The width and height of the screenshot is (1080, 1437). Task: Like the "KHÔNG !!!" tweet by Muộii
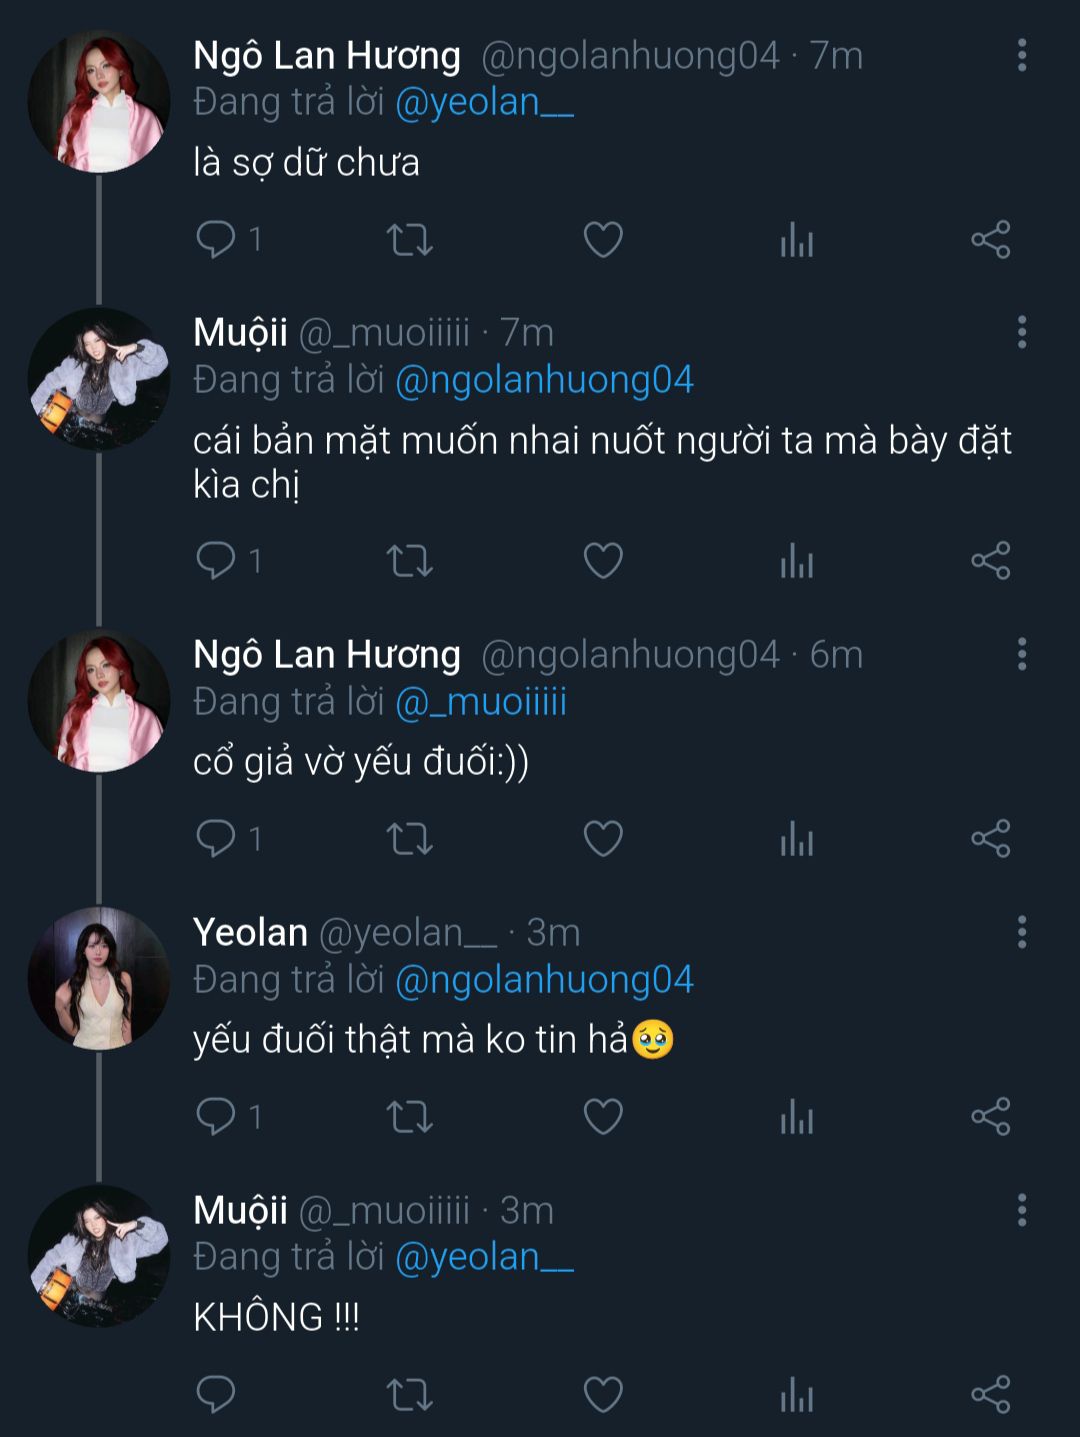(603, 1394)
